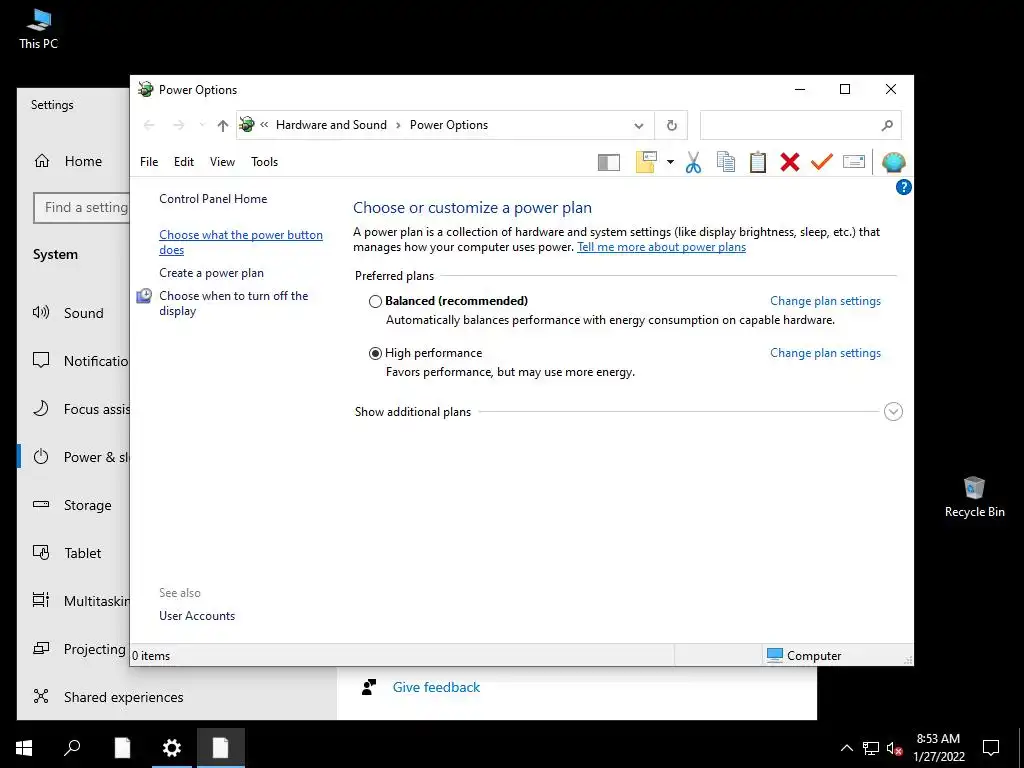Open Focus assist in Settings sidebar
1024x768 pixels.
pos(80,409)
